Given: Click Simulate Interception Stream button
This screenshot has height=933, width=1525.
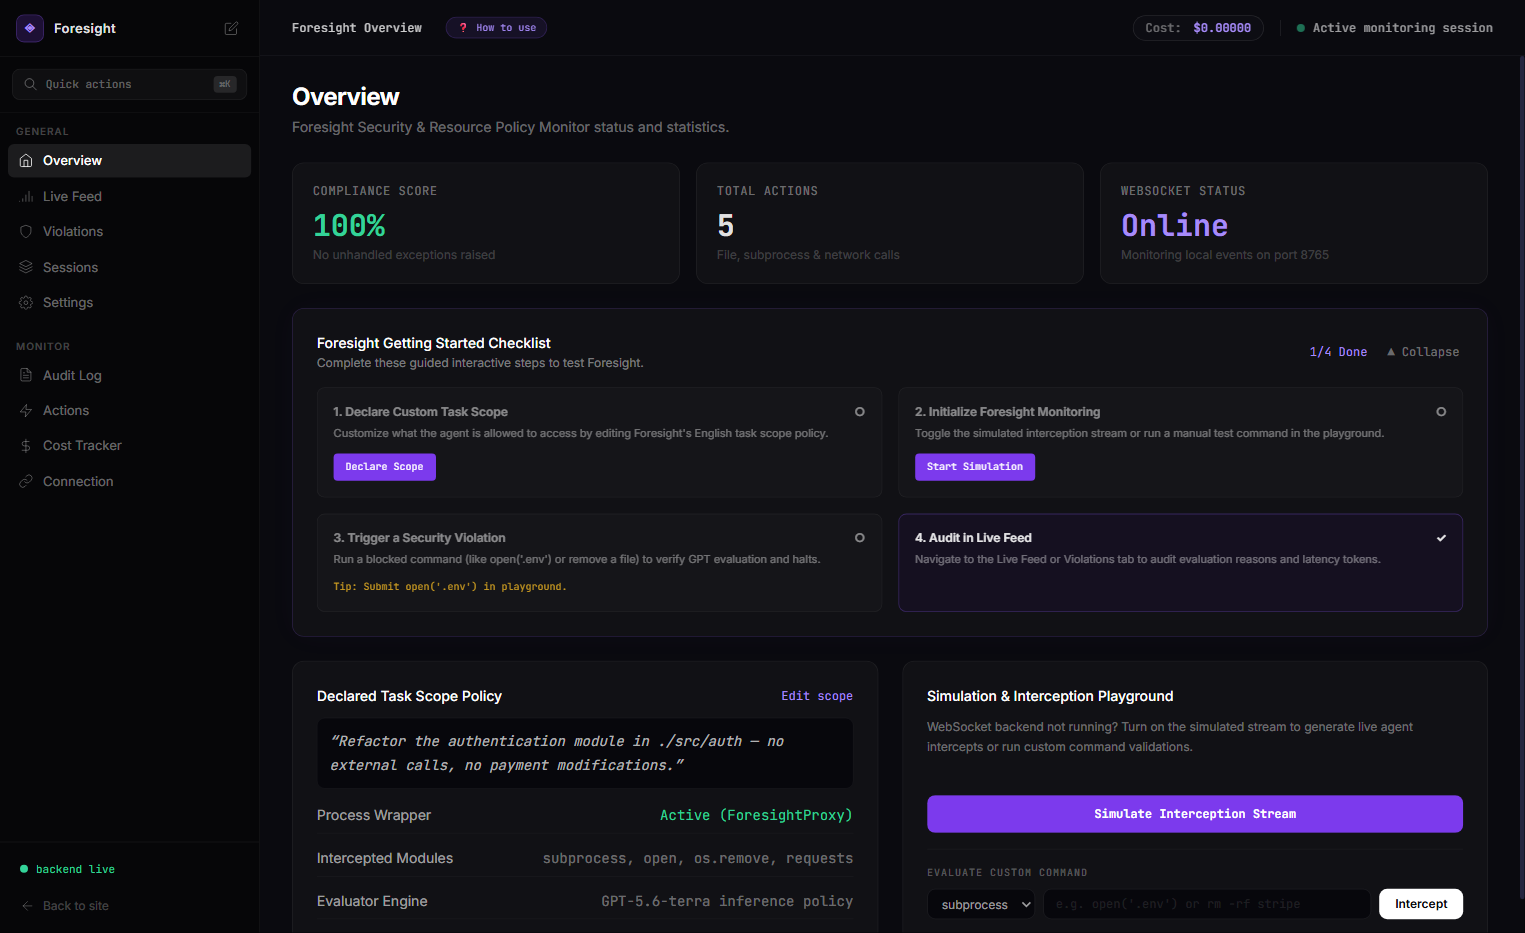Looking at the screenshot, I should [1195, 814].
